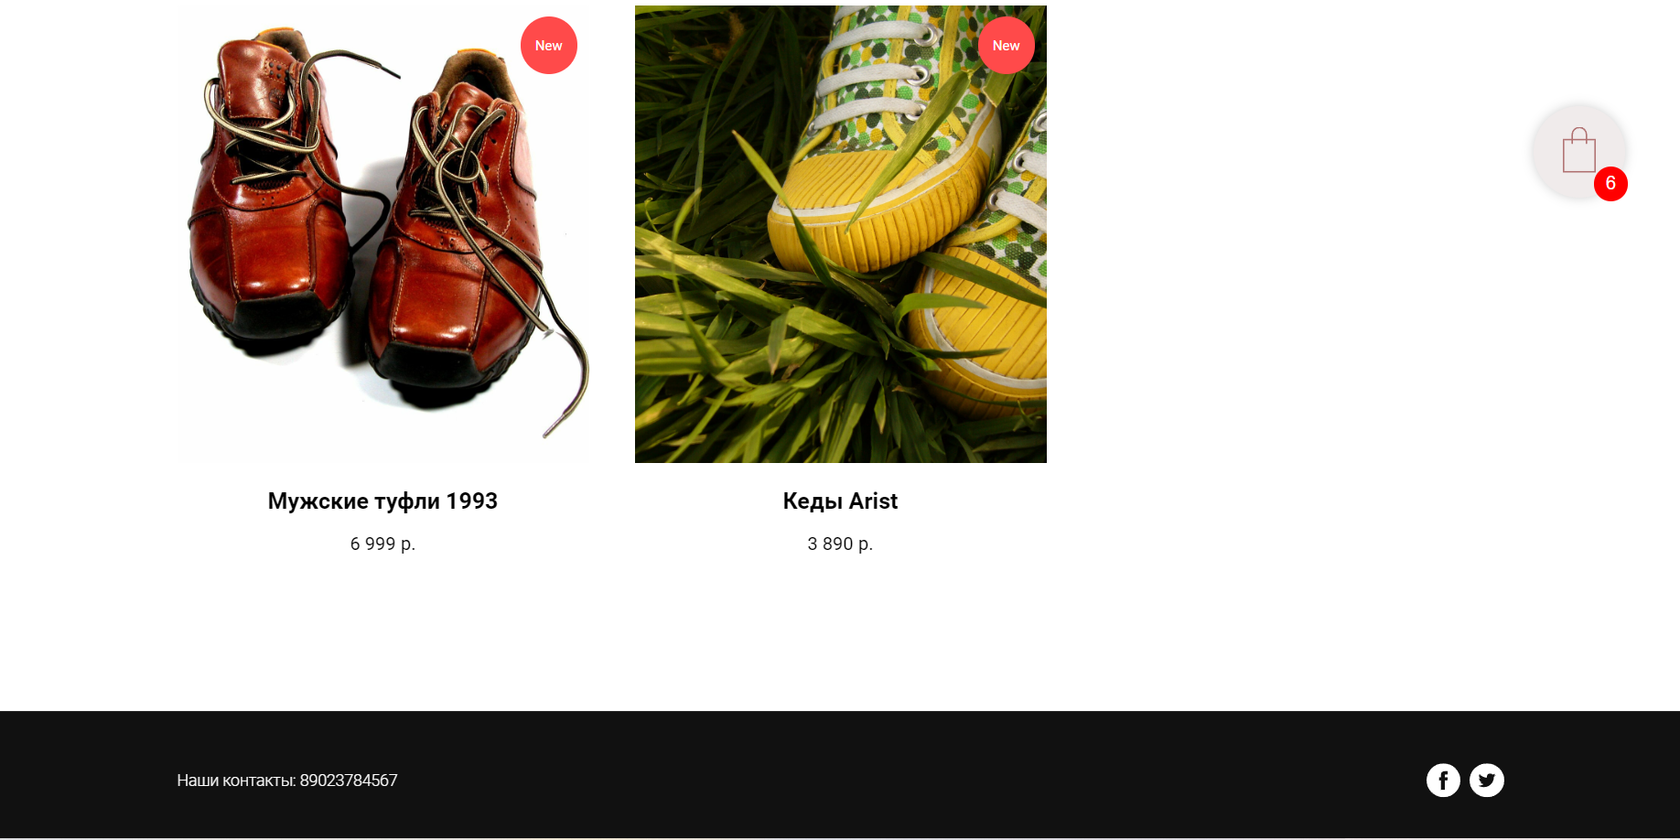
Task: Click the phone number 89023784567
Action: [x=348, y=780]
